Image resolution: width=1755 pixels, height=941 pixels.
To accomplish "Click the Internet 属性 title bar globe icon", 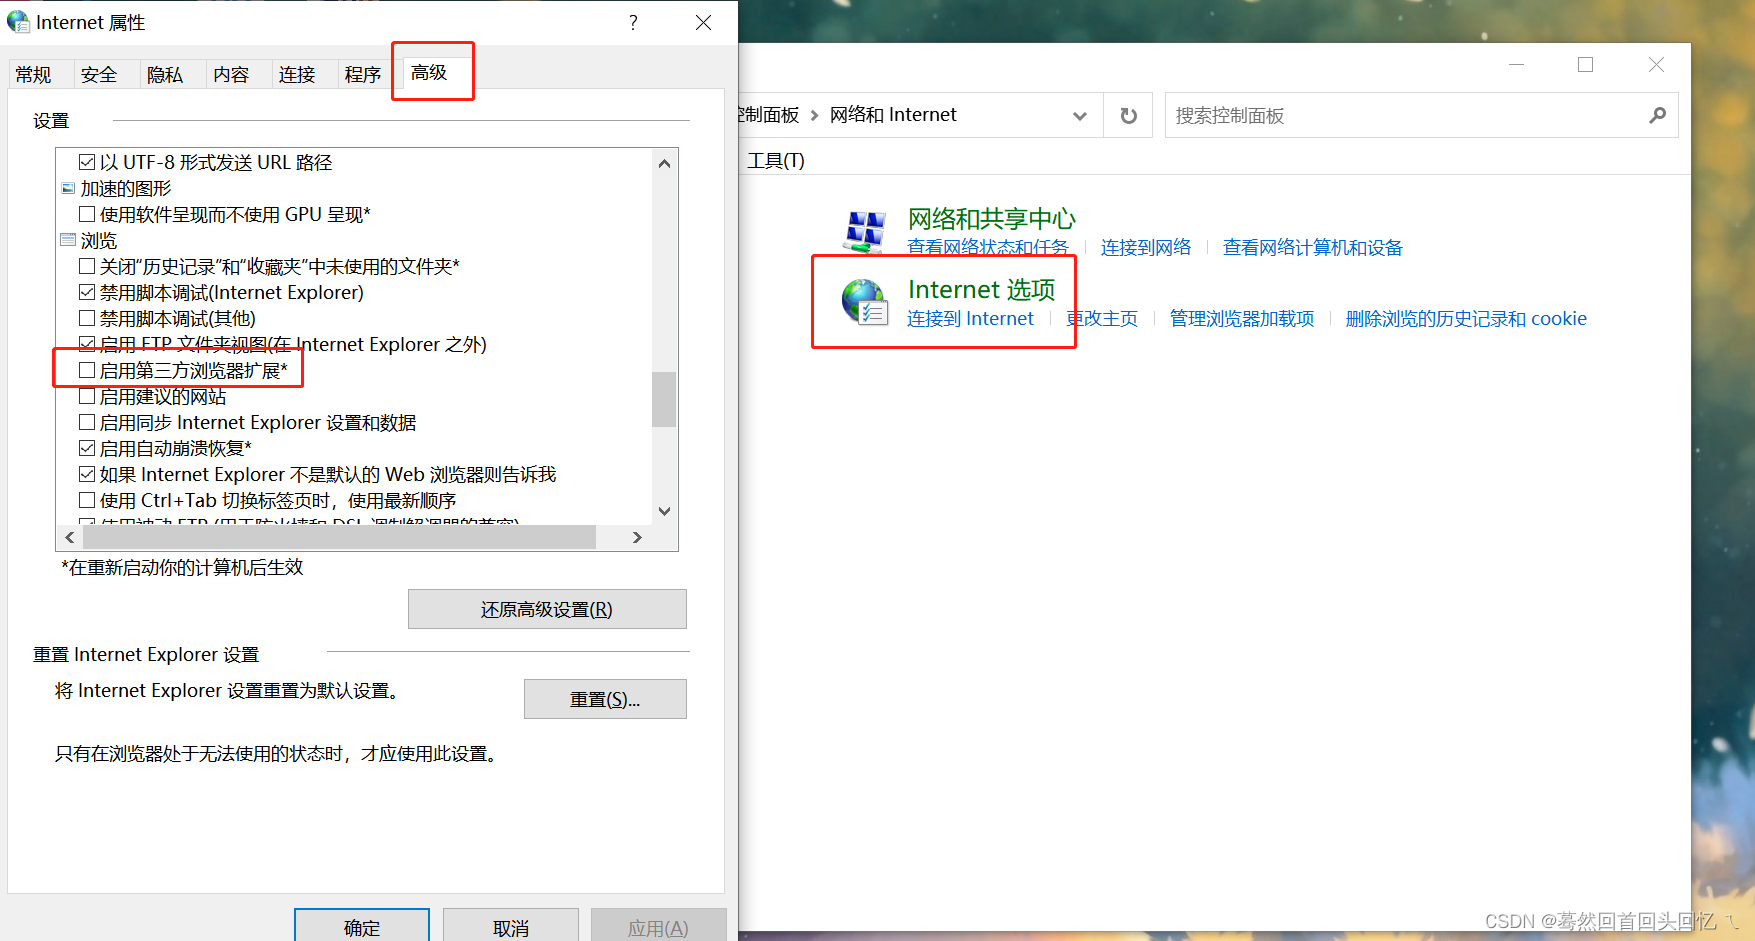I will click(x=18, y=22).
